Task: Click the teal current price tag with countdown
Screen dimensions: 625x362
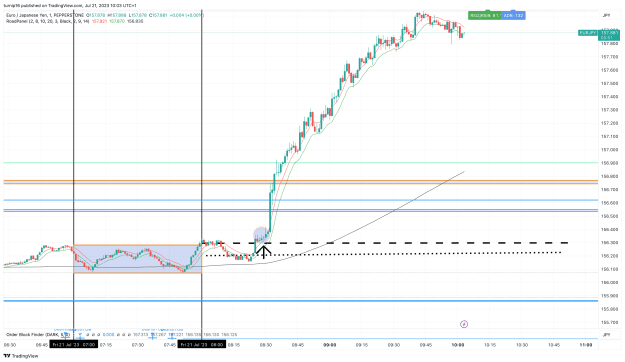Action: pos(609,35)
